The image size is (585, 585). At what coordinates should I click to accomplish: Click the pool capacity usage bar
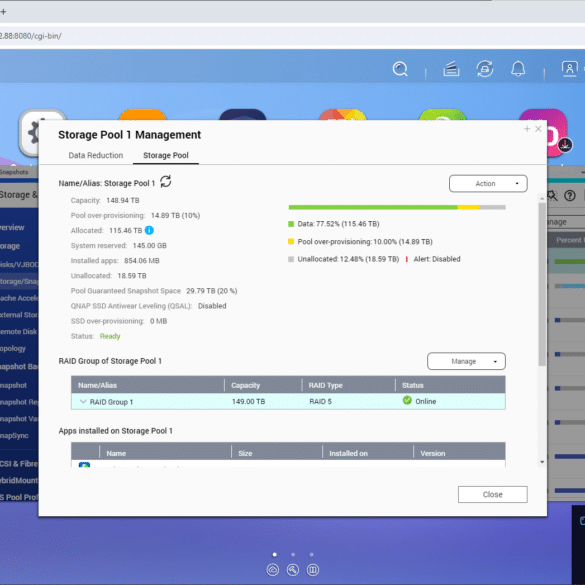(397, 207)
